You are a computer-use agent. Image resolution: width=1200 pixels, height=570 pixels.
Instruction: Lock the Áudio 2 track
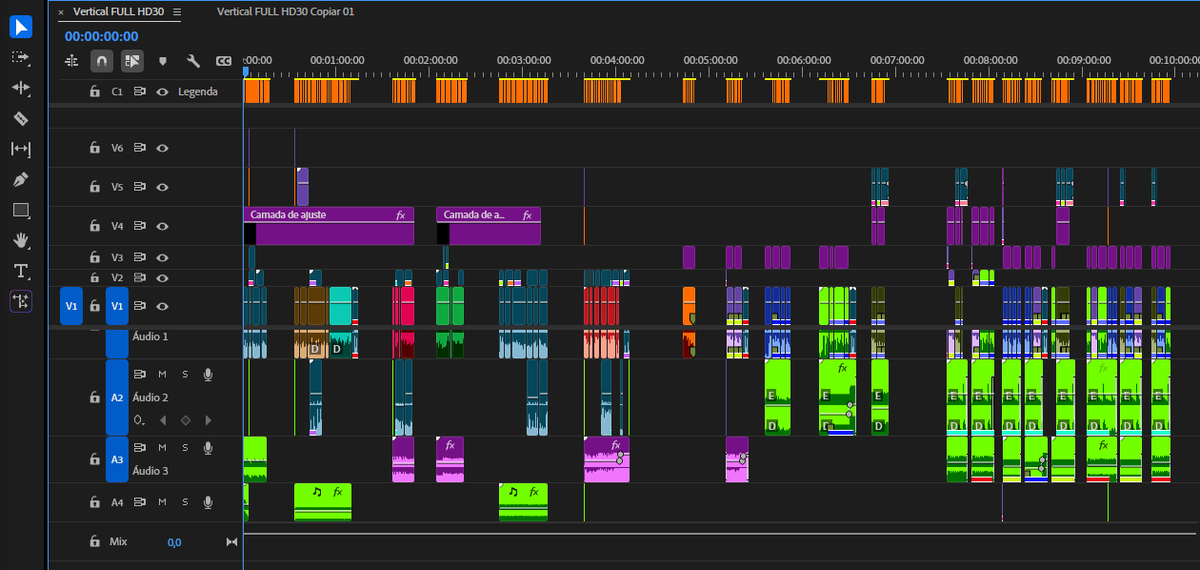point(94,397)
